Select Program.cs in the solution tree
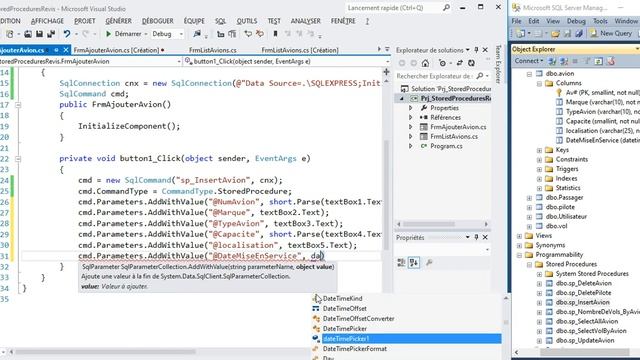Image resolution: width=640 pixels, height=360 pixels. pos(446,146)
